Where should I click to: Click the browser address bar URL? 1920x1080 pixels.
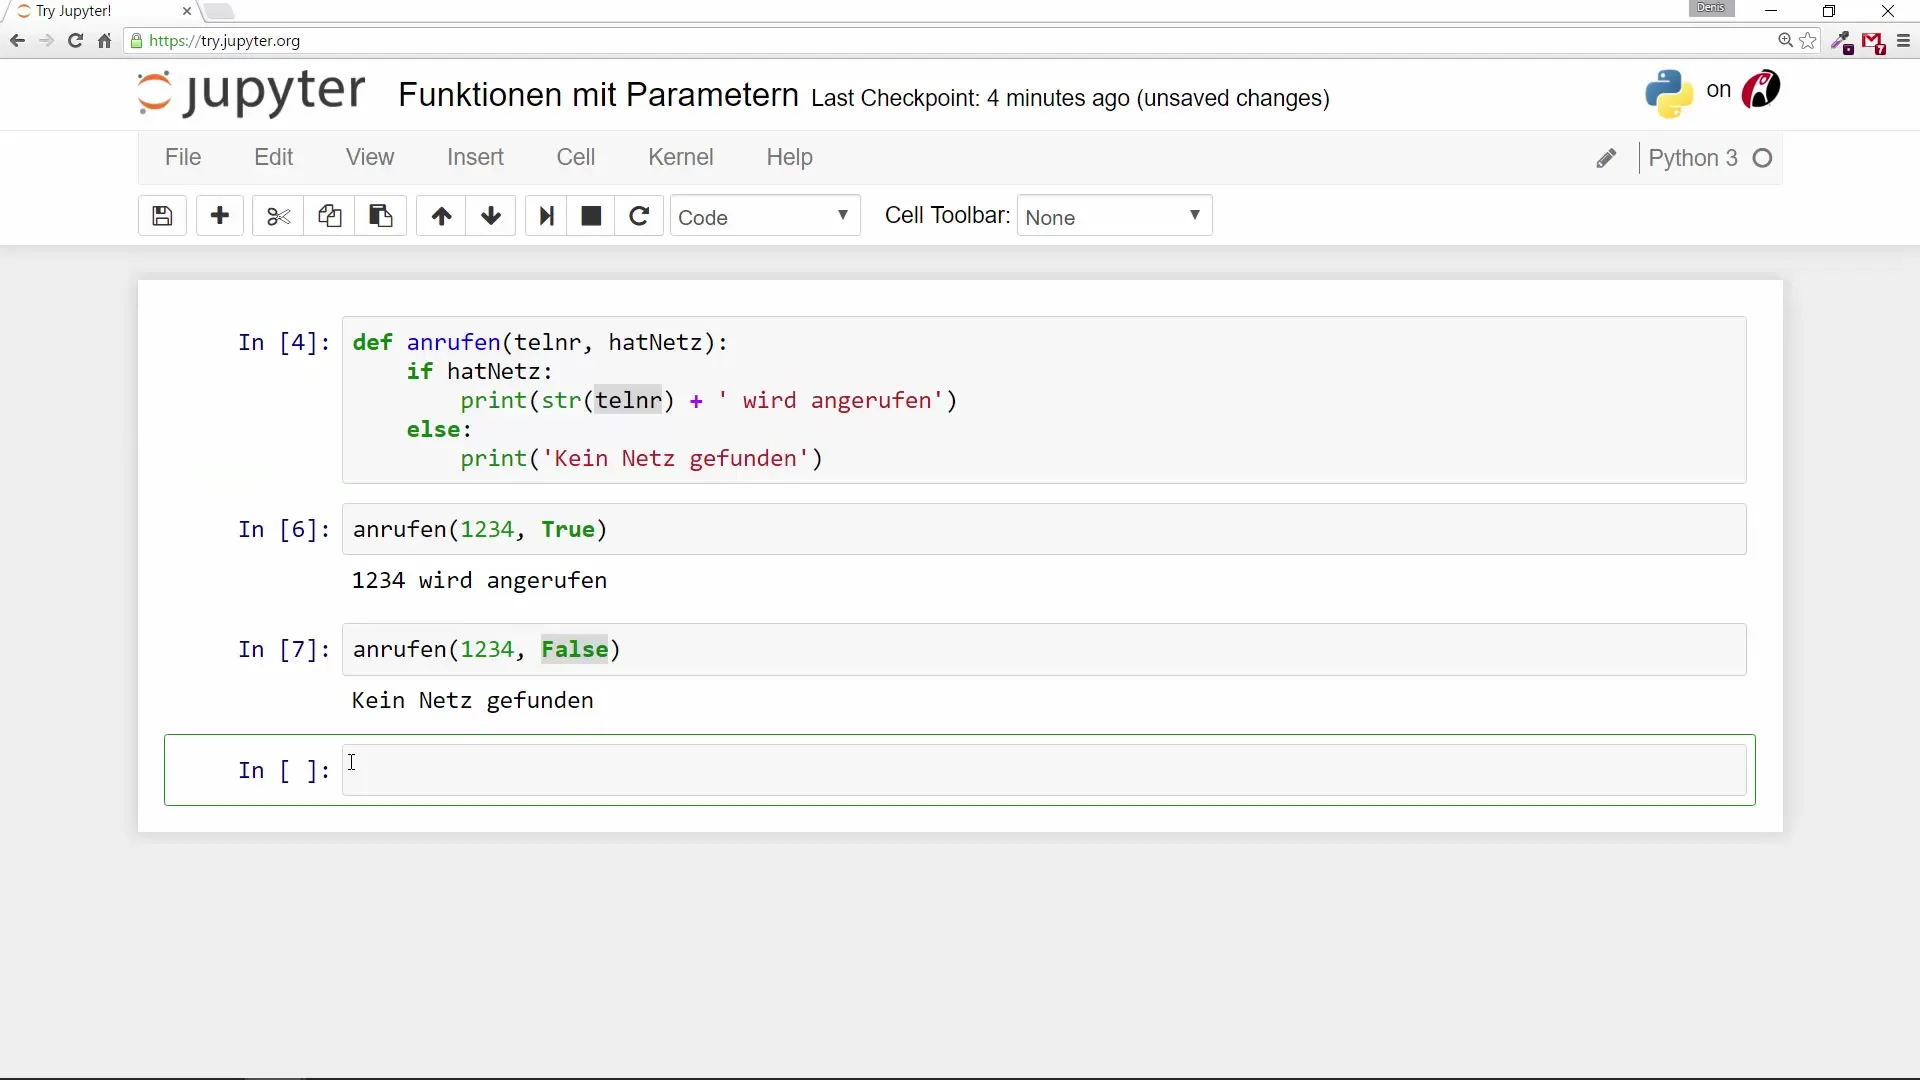[225, 41]
